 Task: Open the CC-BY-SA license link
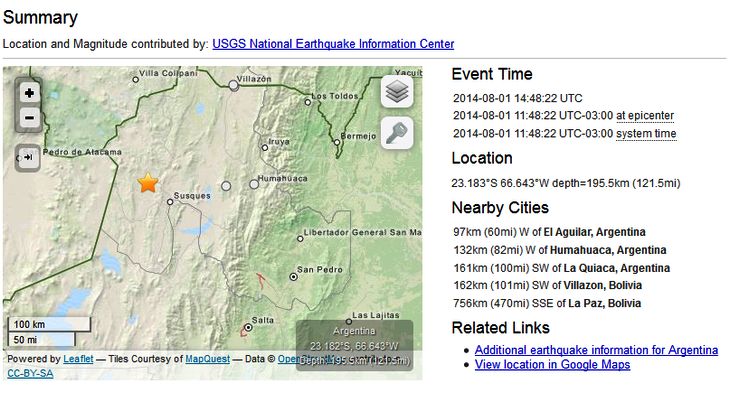coord(30,373)
